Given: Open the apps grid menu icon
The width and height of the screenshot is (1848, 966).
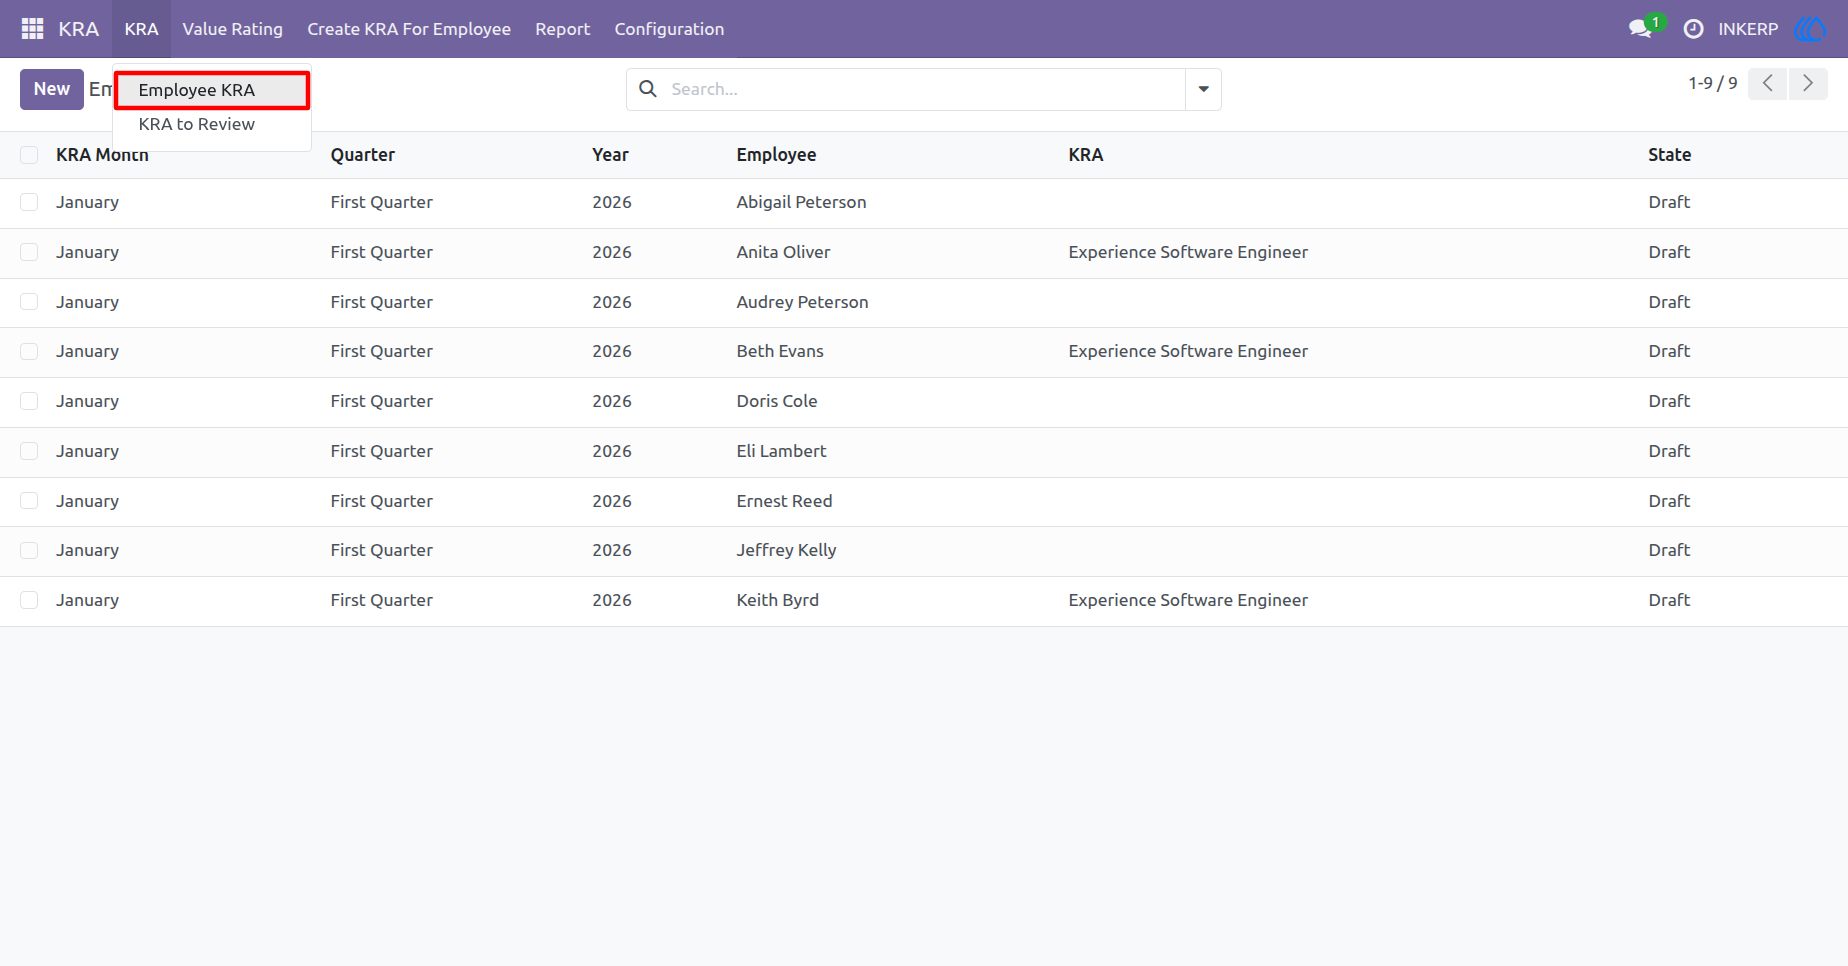Looking at the screenshot, I should pyautogui.click(x=32, y=29).
